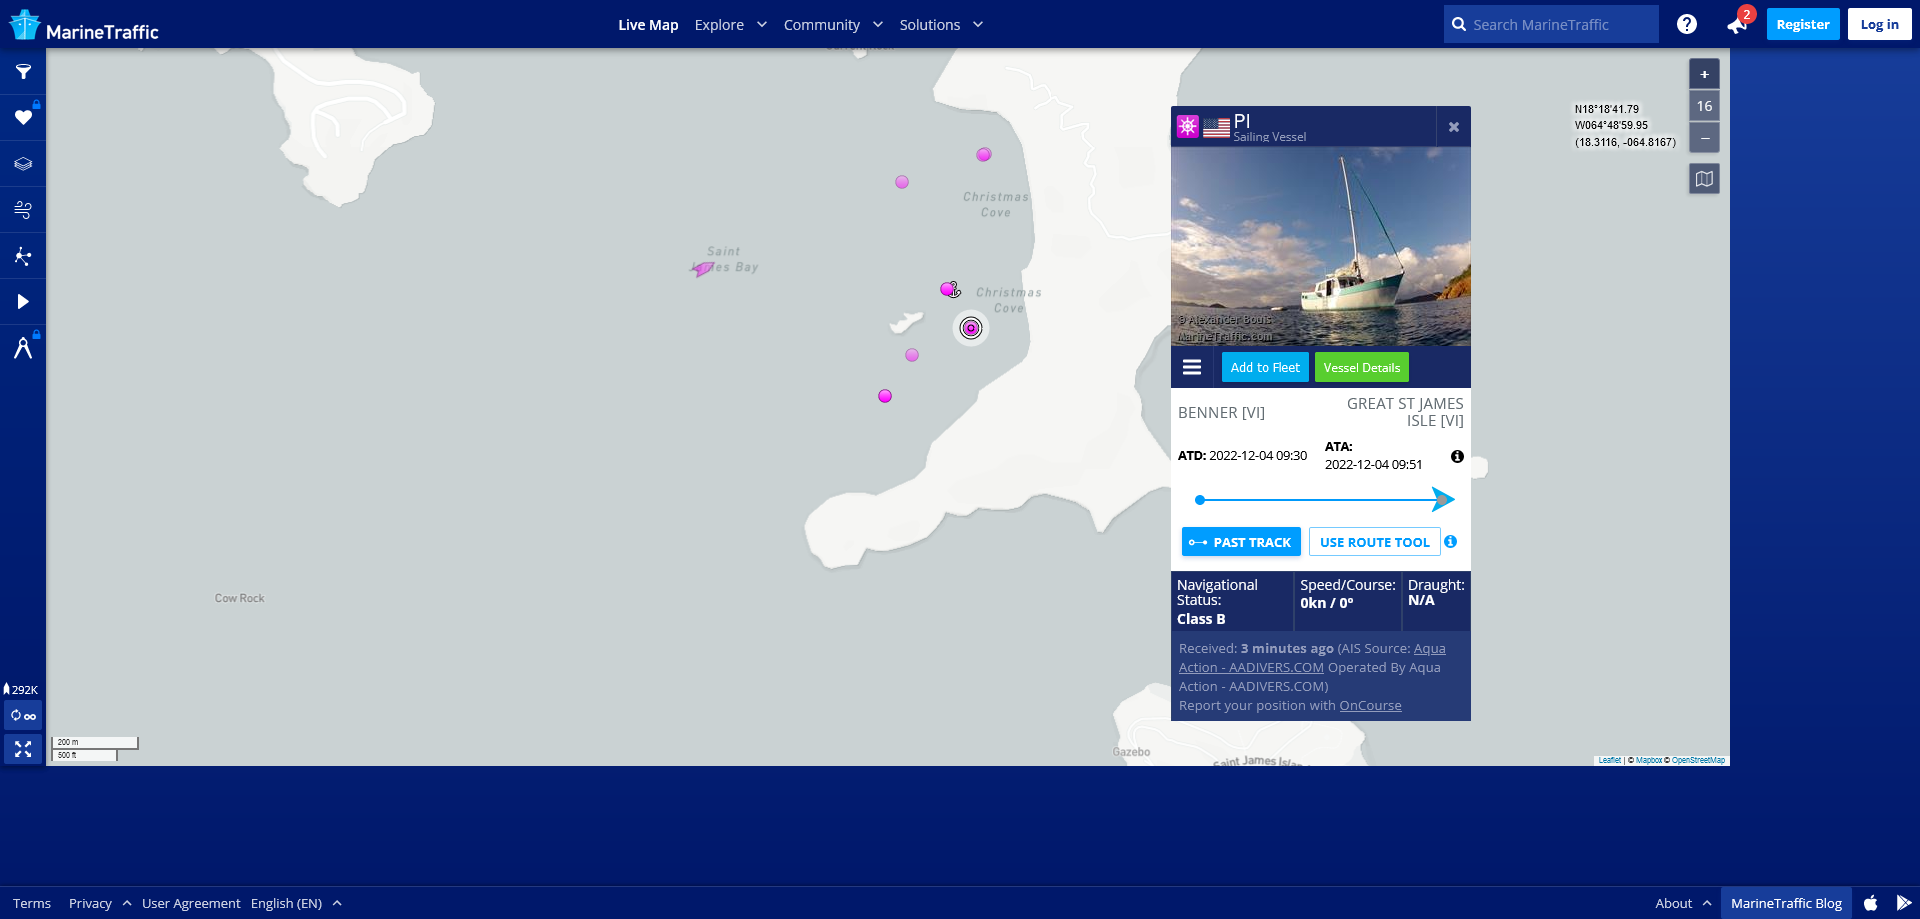Select the top vessel dot north of Christmas Cove

(984, 154)
